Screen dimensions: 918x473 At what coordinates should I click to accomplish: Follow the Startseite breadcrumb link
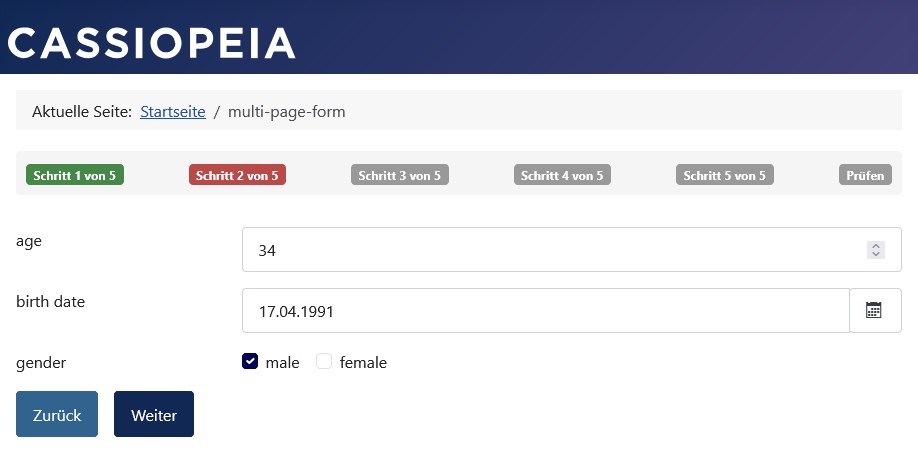[173, 112]
